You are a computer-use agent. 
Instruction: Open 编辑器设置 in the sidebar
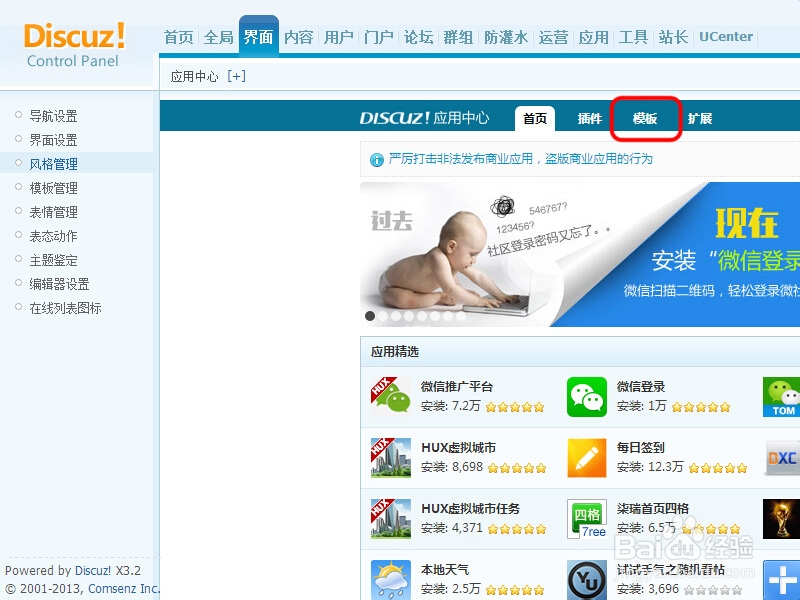click(x=59, y=284)
